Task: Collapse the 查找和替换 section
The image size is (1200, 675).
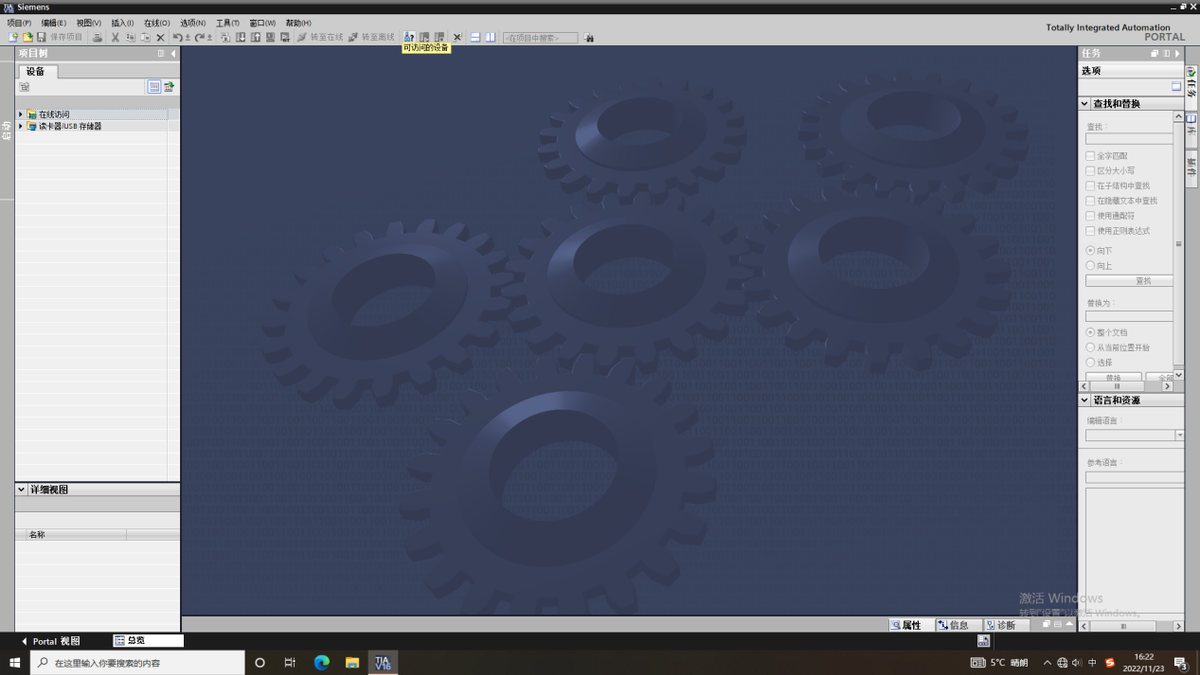Action: pos(1085,104)
